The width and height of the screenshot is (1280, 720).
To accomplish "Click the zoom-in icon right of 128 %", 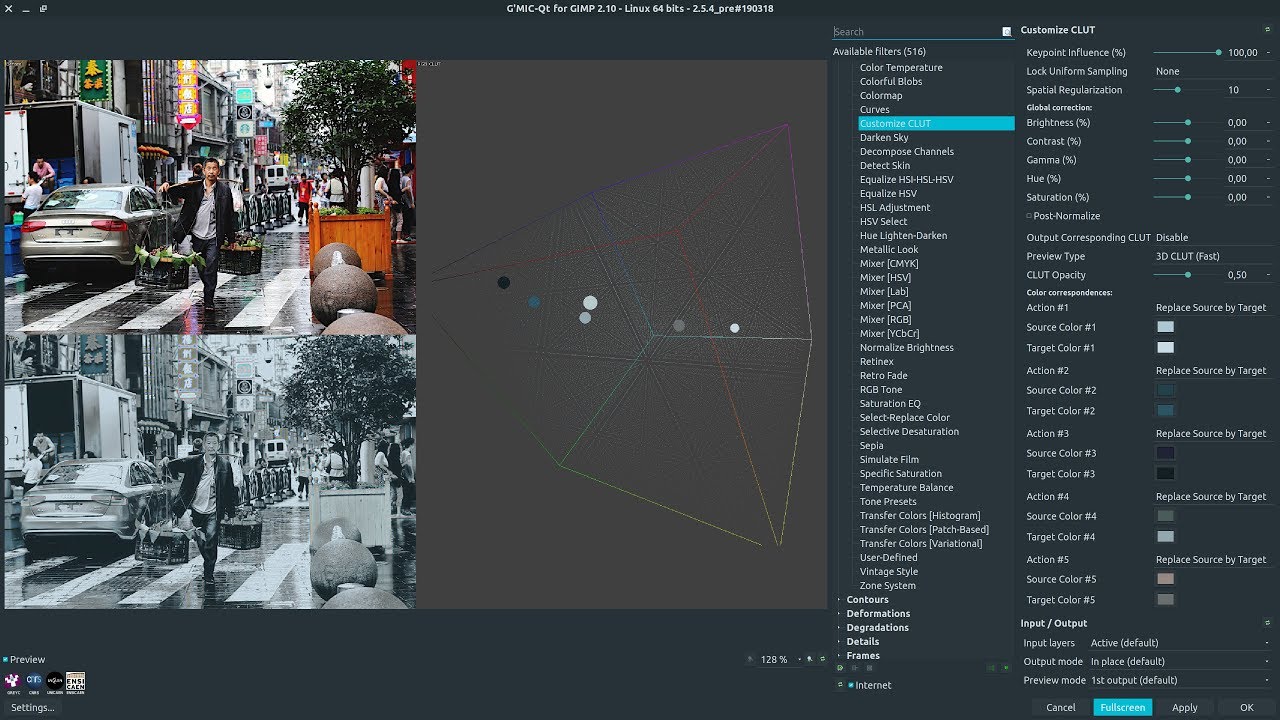I will pyautogui.click(x=809, y=659).
